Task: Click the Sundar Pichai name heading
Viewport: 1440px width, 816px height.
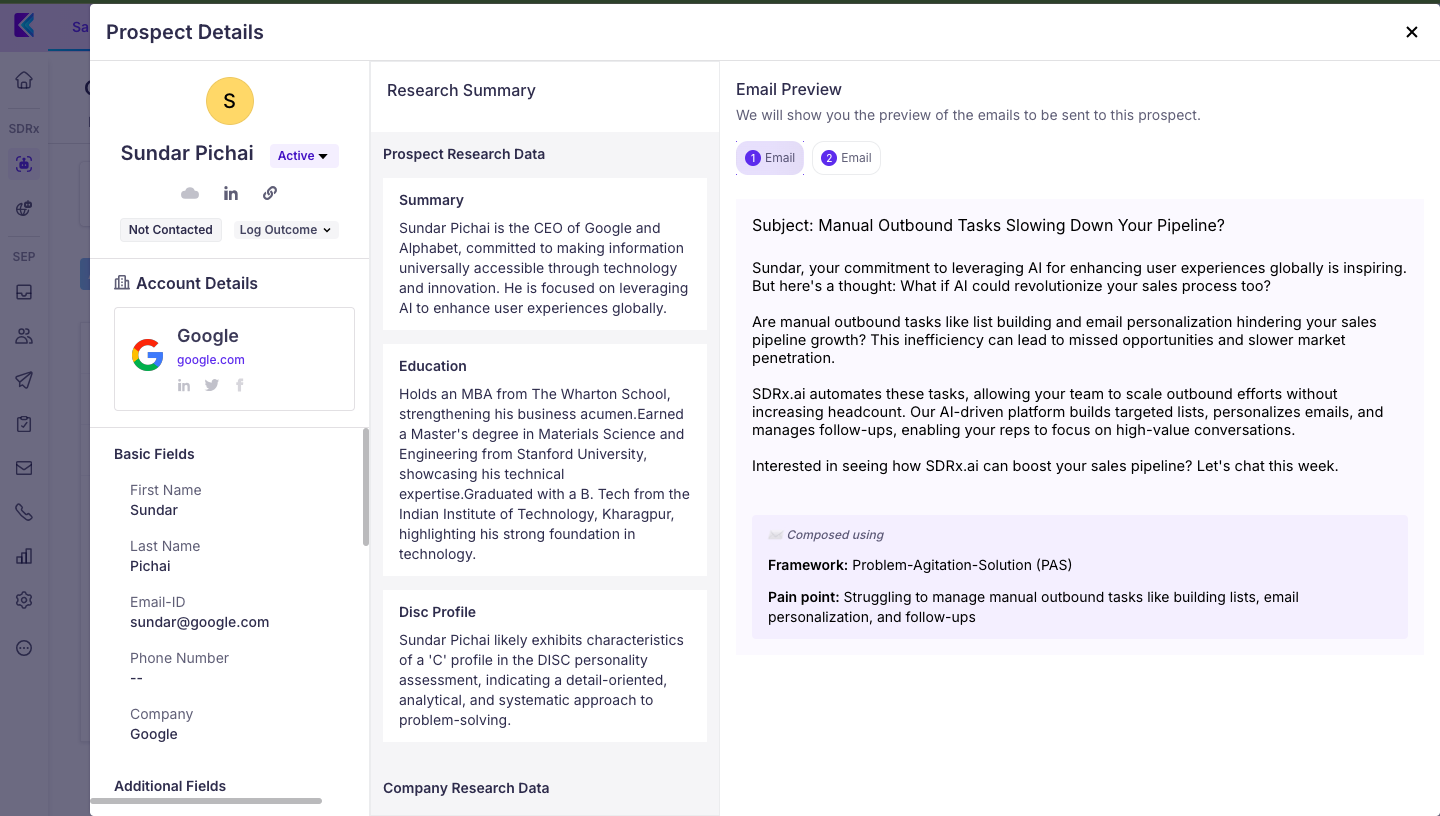Action: 187,153
